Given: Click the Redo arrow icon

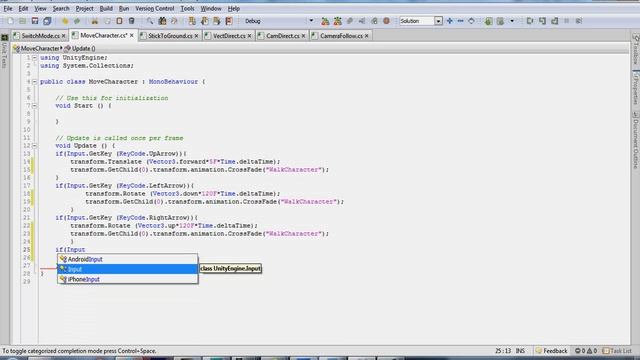Looking at the screenshot, I should (x=77, y=21).
